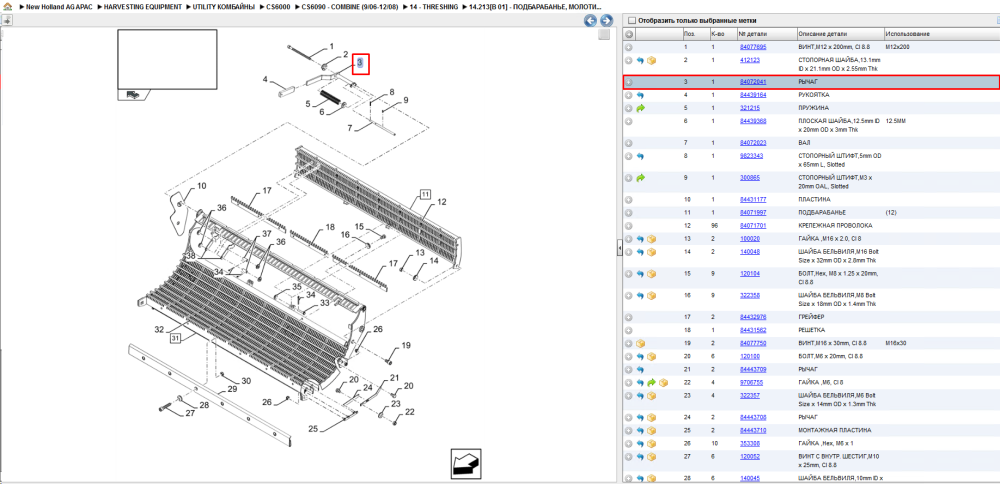Open part number link 321215
Screen dimensions: 1000x484
pos(749,108)
